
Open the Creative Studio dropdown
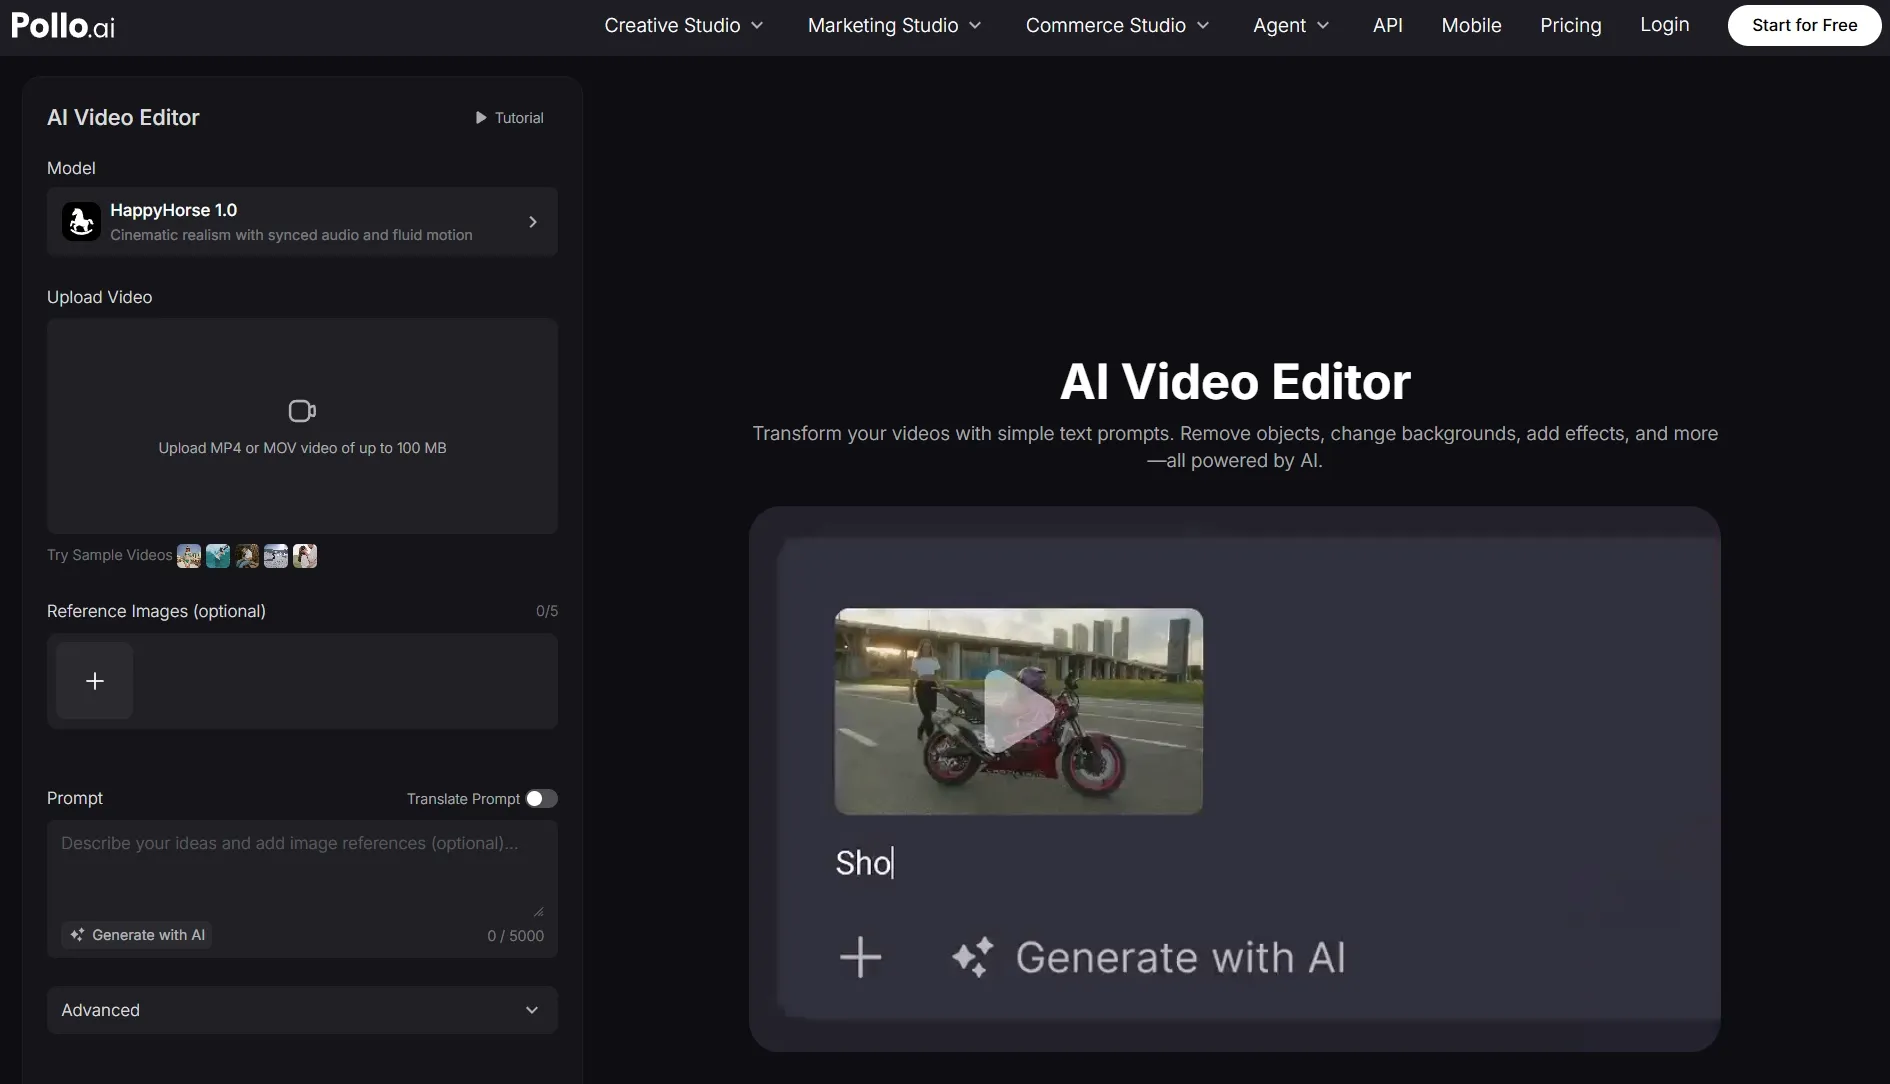click(684, 25)
